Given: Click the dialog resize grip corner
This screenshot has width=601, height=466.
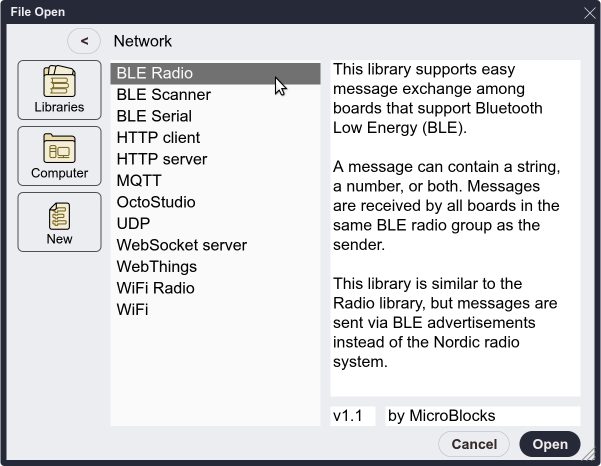Looking at the screenshot, I should click(x=588, y=454).
